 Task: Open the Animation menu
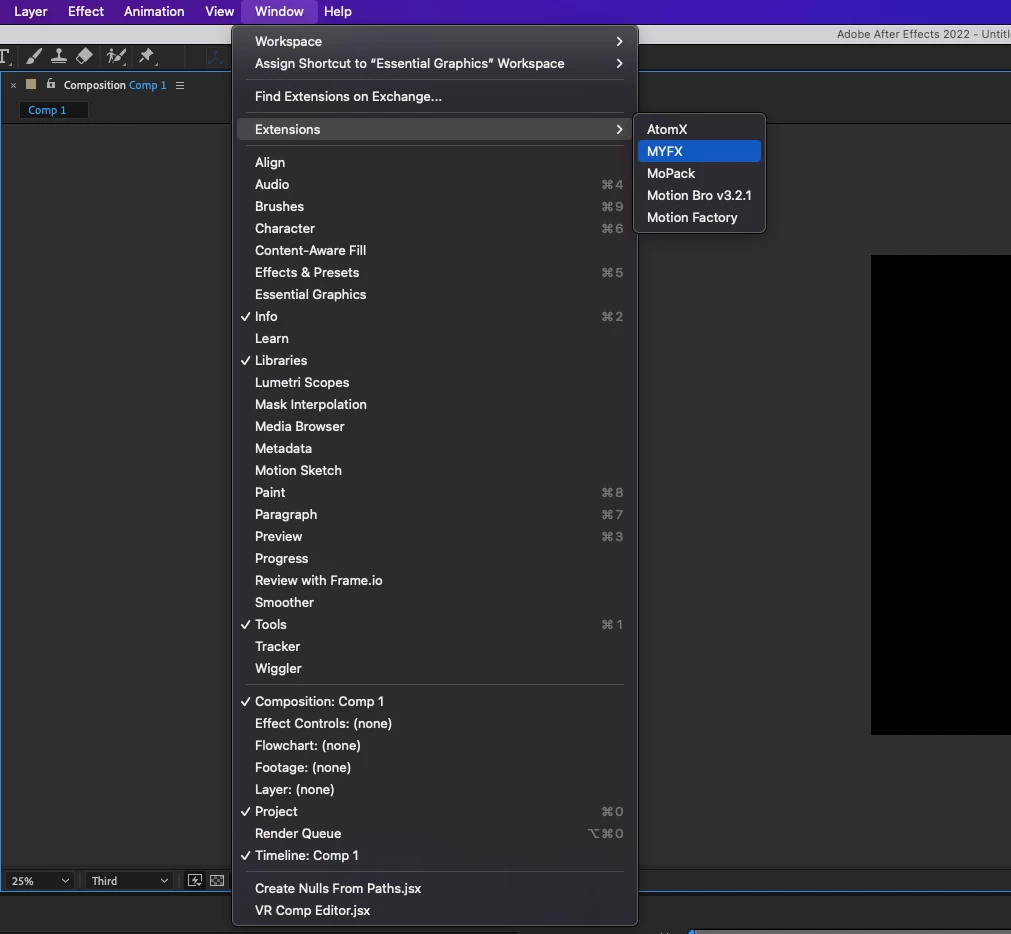click(154, 12)
